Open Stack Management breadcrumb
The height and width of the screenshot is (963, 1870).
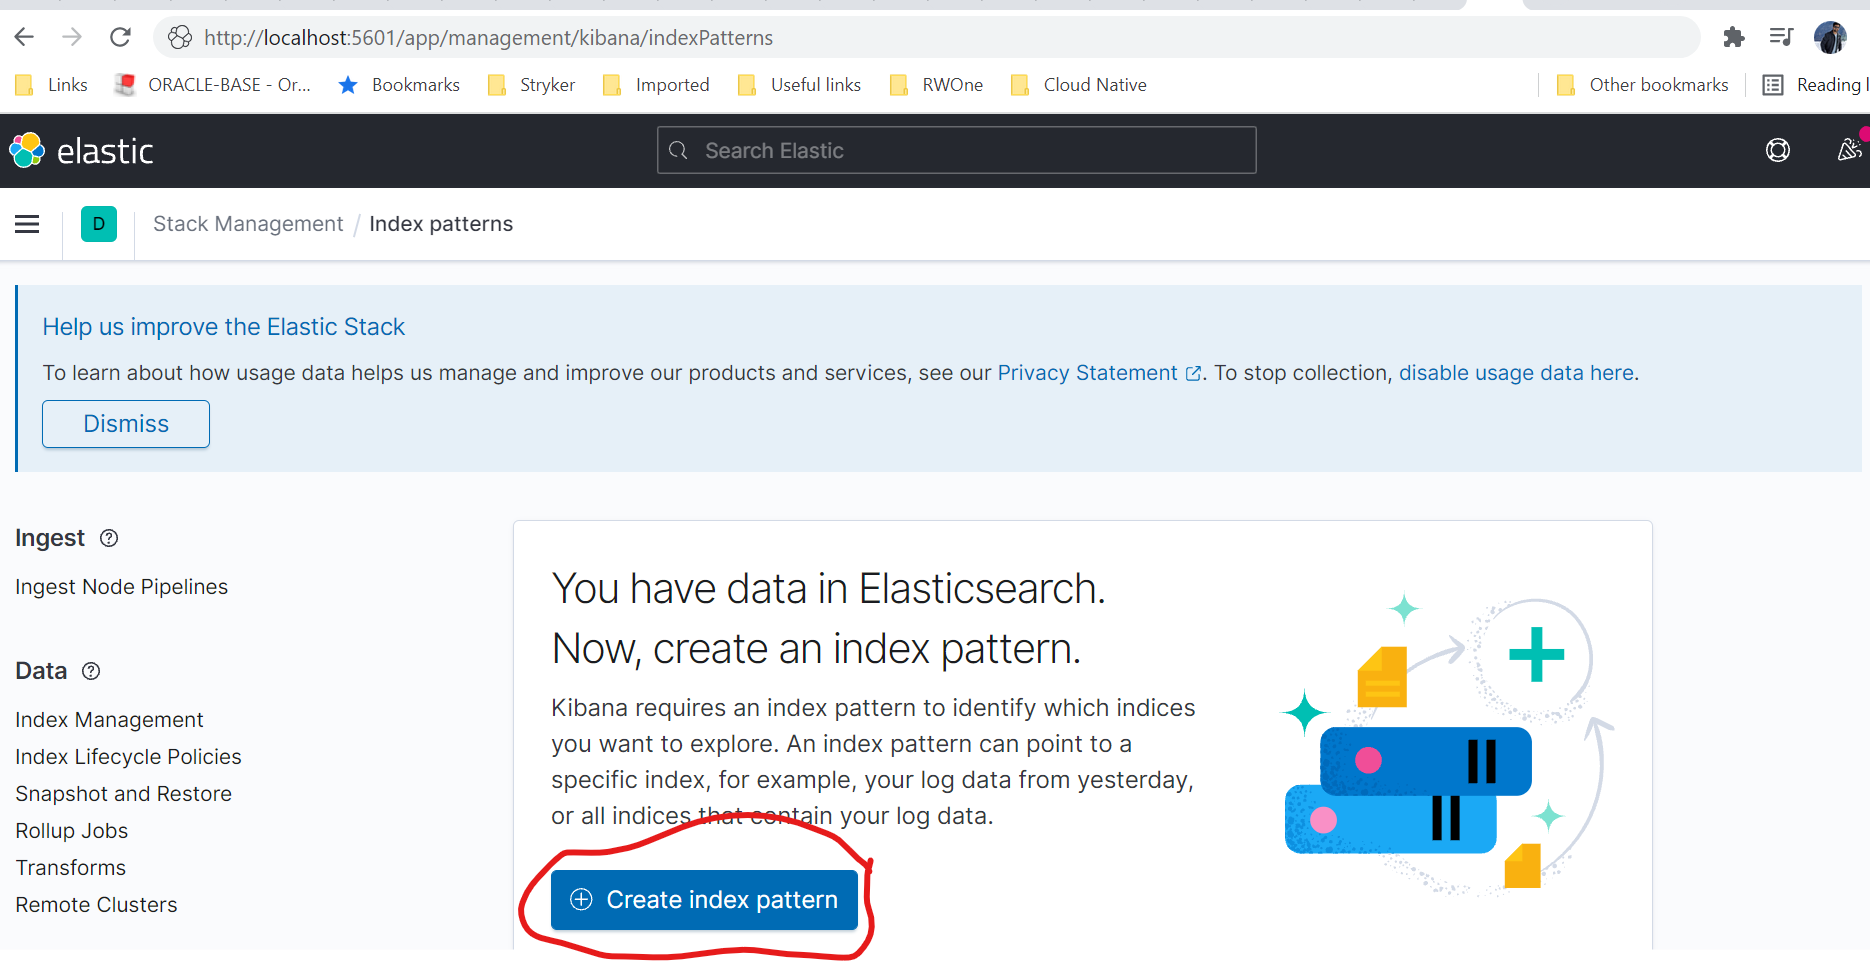click(x=248, y=224)
